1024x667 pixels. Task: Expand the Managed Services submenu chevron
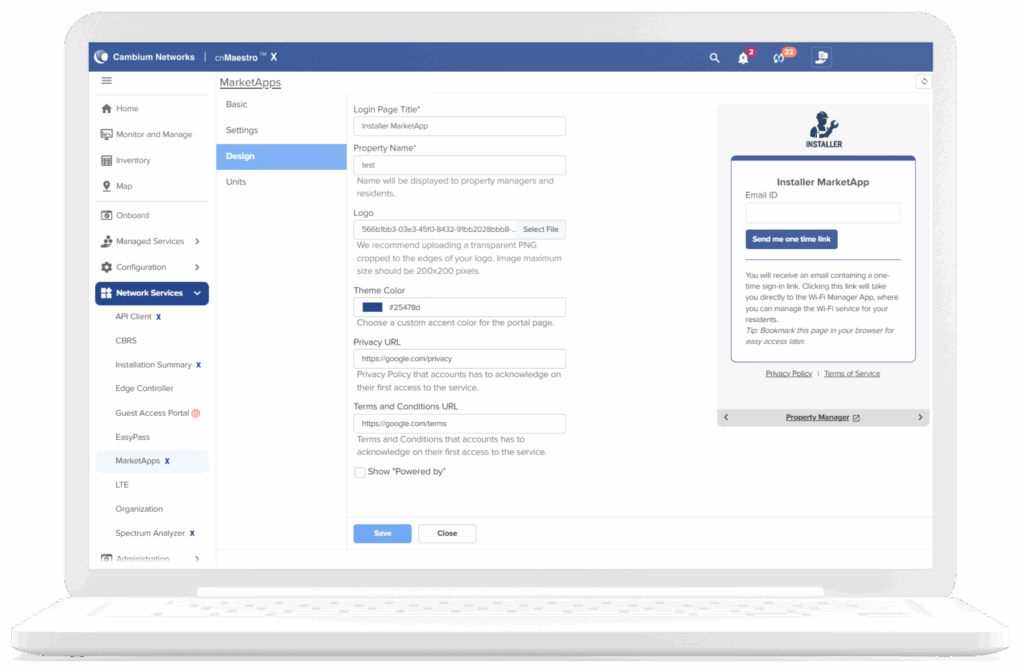pos(197,242)
